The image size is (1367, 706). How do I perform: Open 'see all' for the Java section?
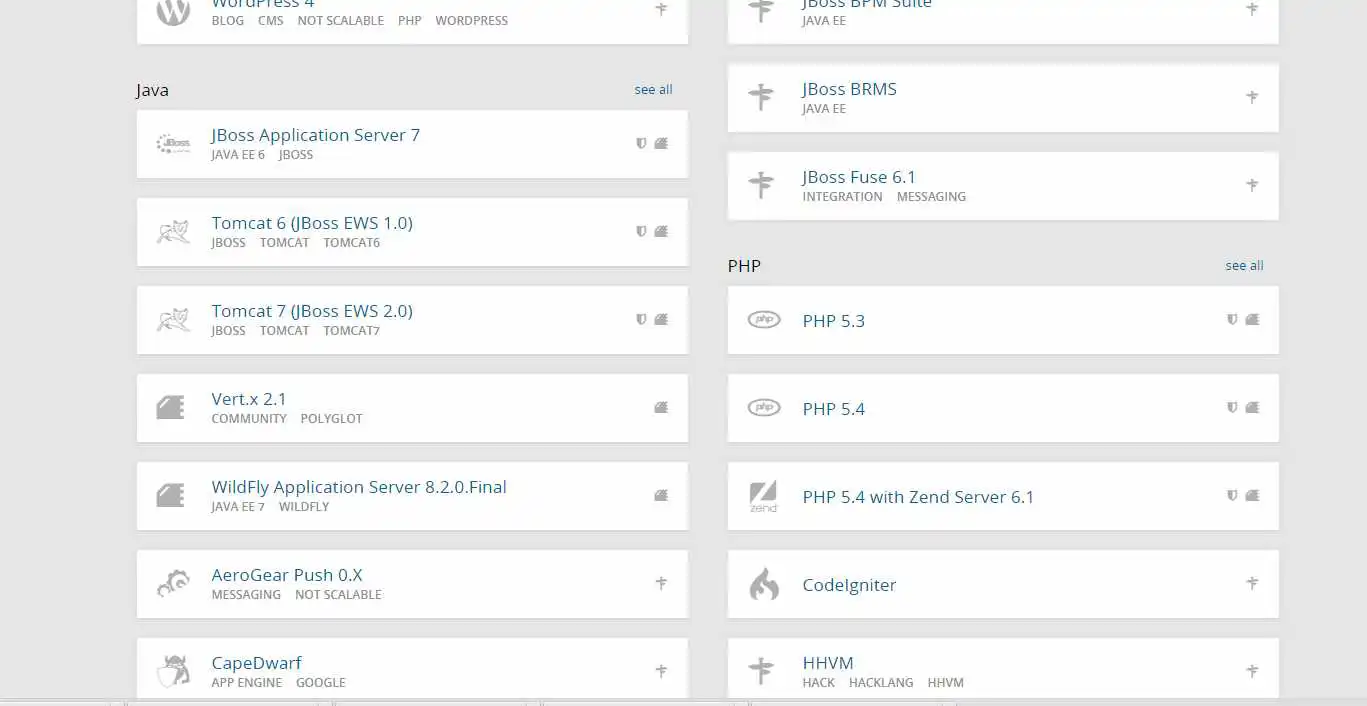pos(653,90)
